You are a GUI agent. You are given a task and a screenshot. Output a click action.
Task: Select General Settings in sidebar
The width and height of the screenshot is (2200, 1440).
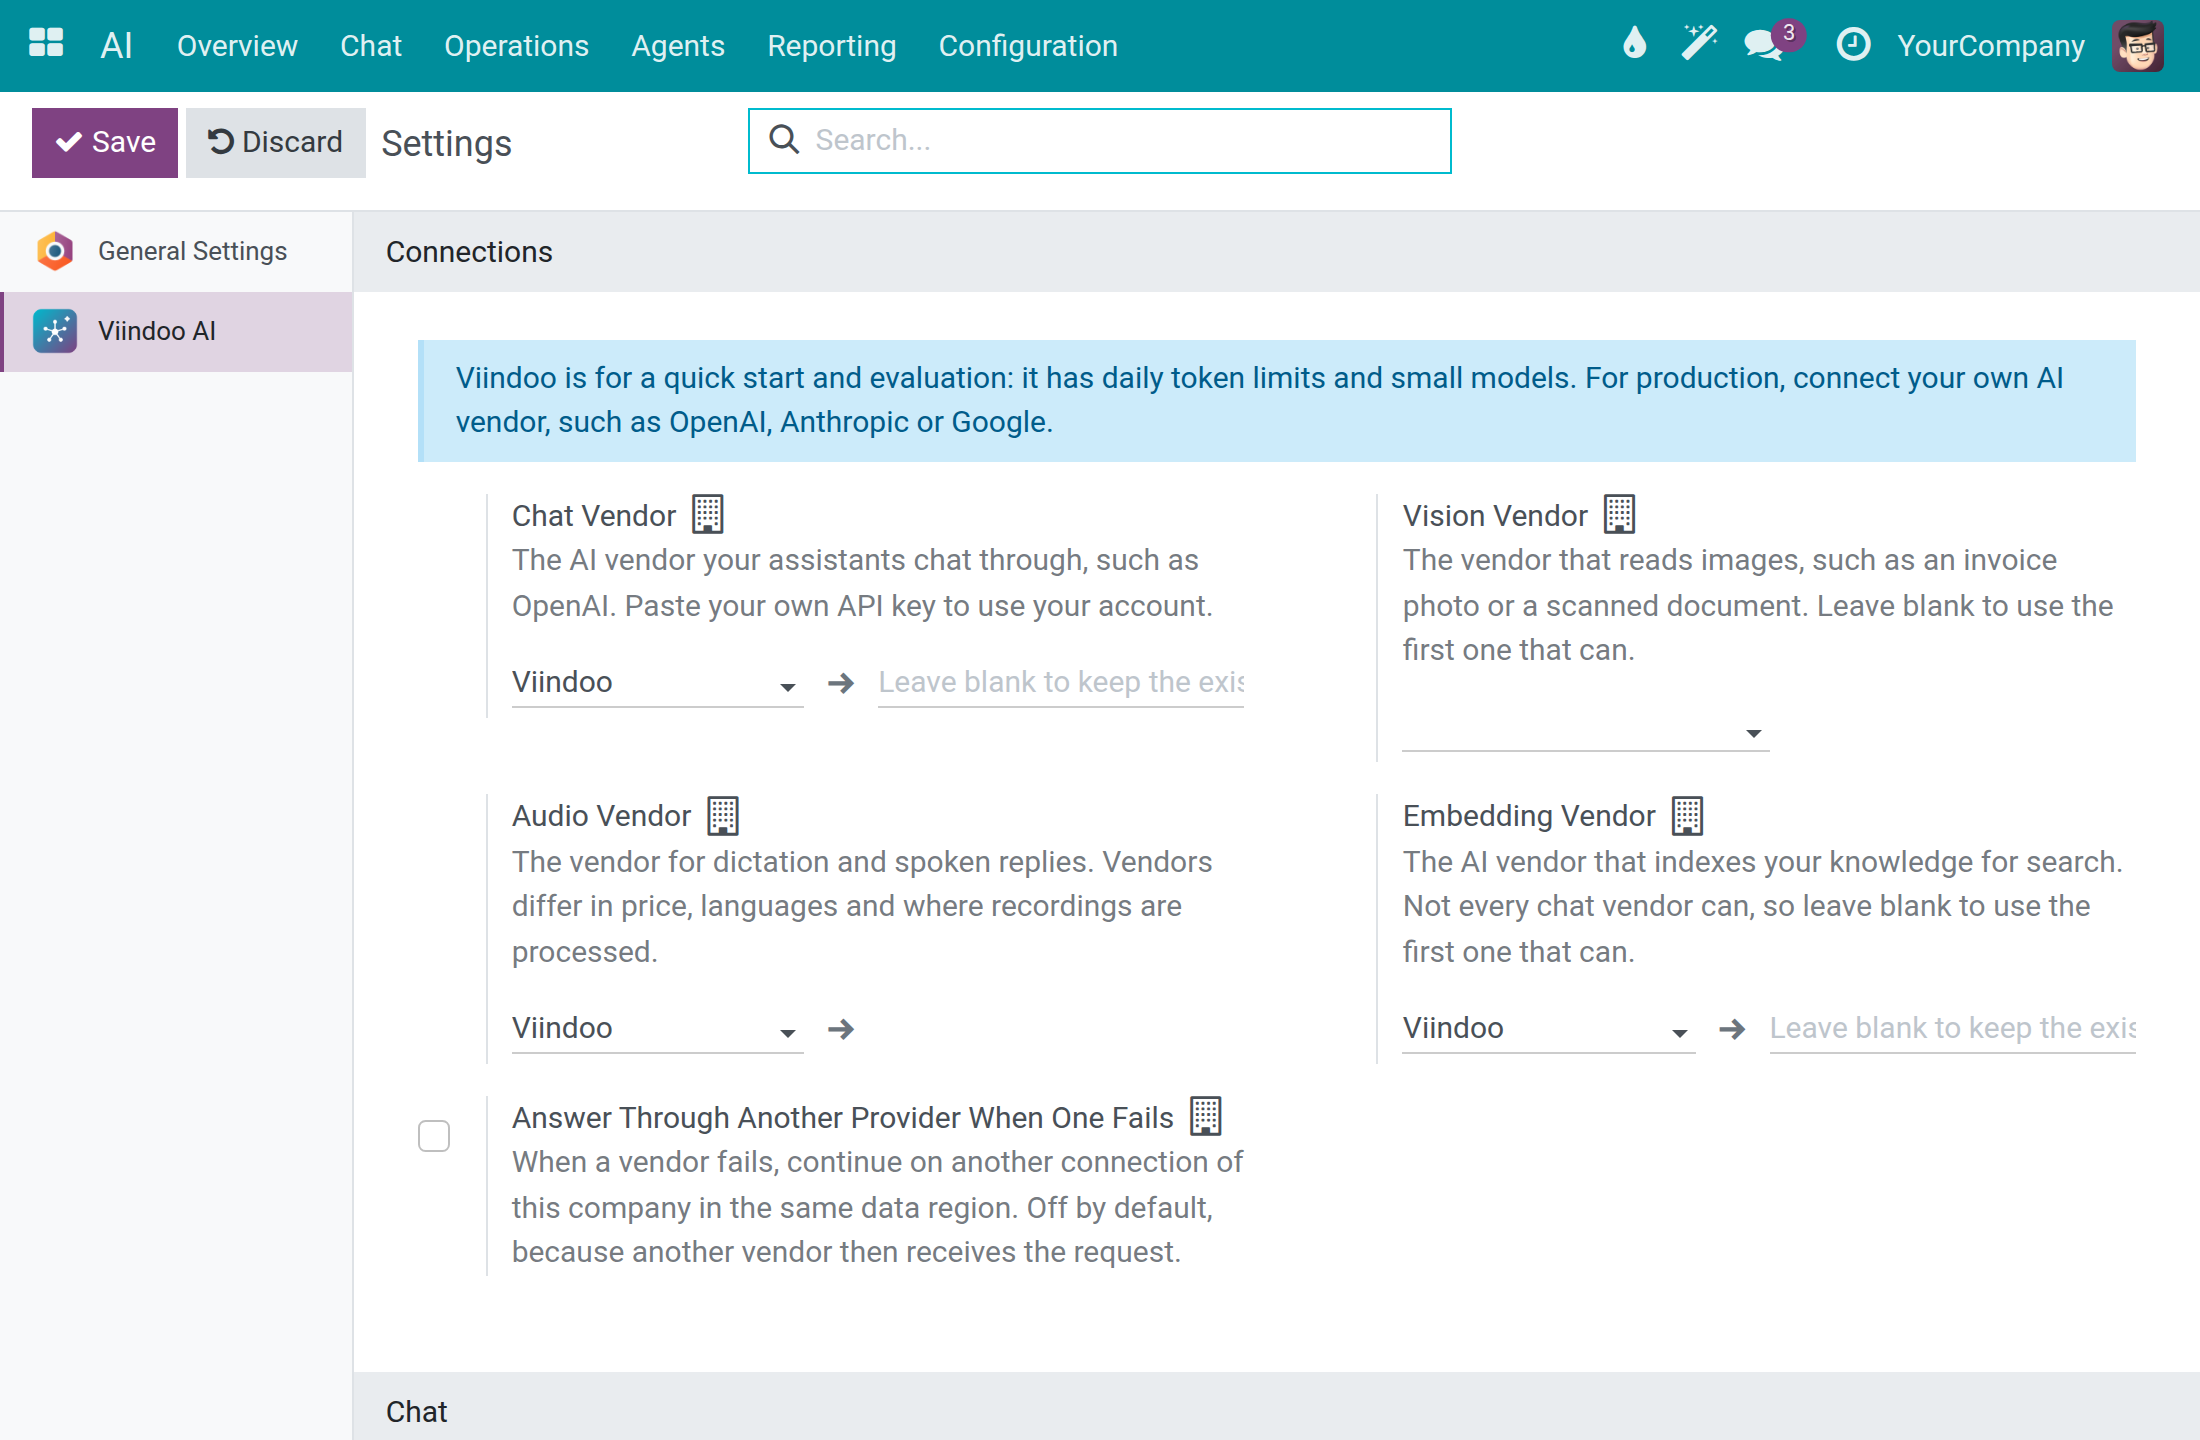[x=176, y=251]
